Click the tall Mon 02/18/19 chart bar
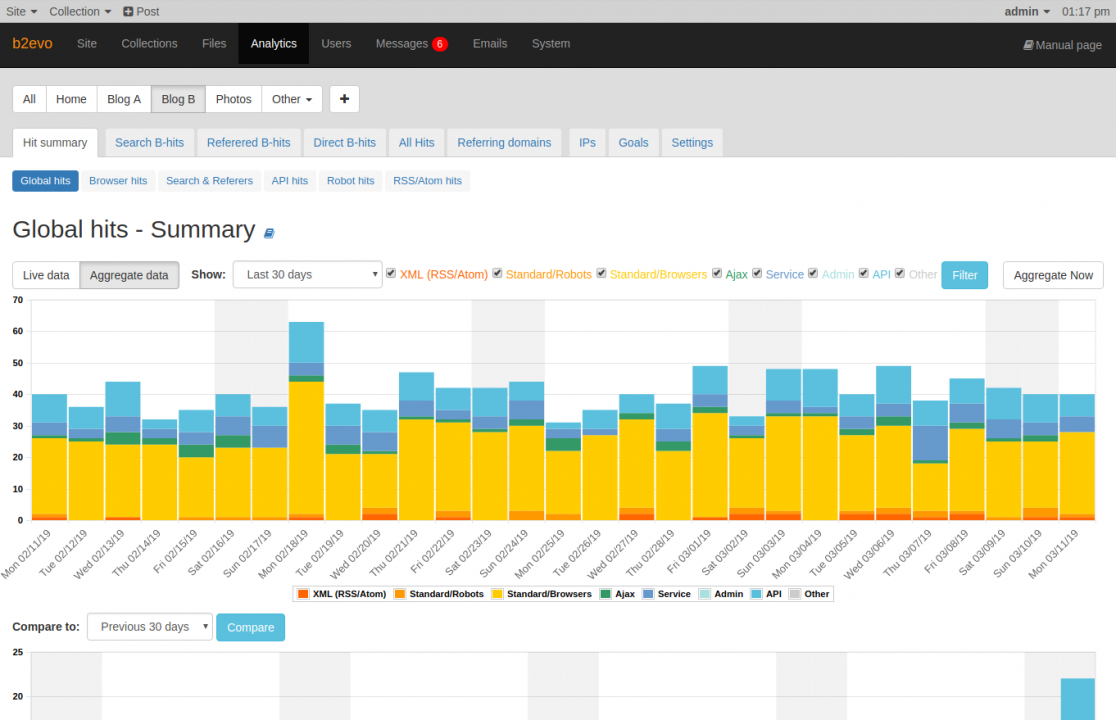 pos(306,421)
